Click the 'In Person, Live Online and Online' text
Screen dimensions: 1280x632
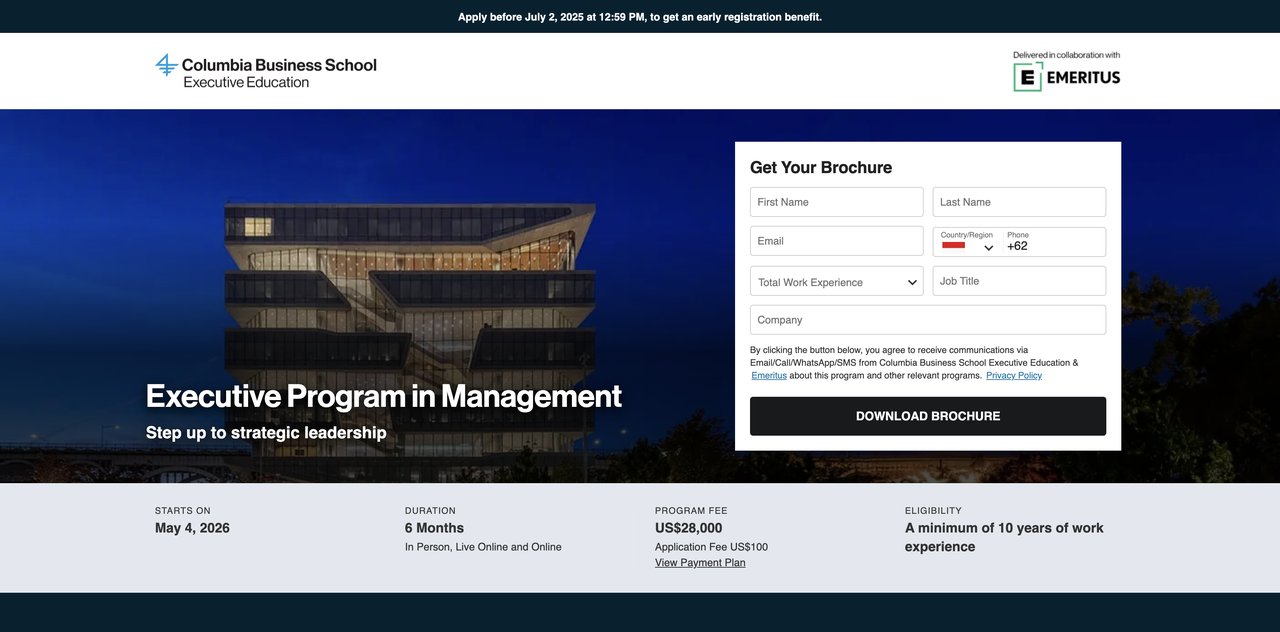[x=483, y=547]
